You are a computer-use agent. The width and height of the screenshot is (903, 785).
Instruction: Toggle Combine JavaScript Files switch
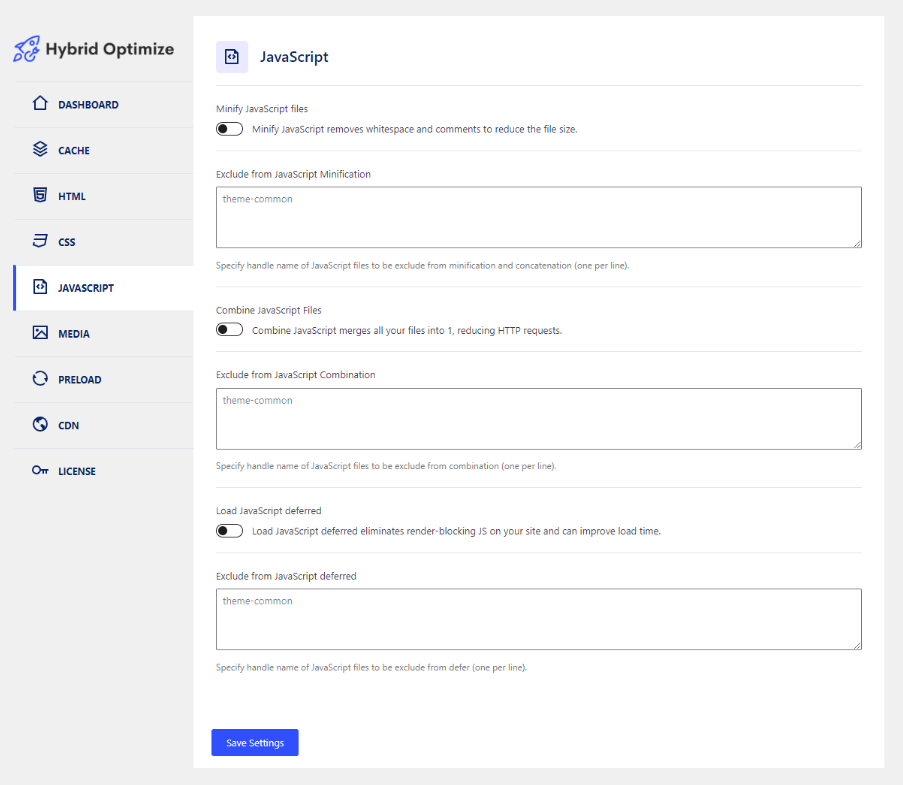click(x=229, y=330)
